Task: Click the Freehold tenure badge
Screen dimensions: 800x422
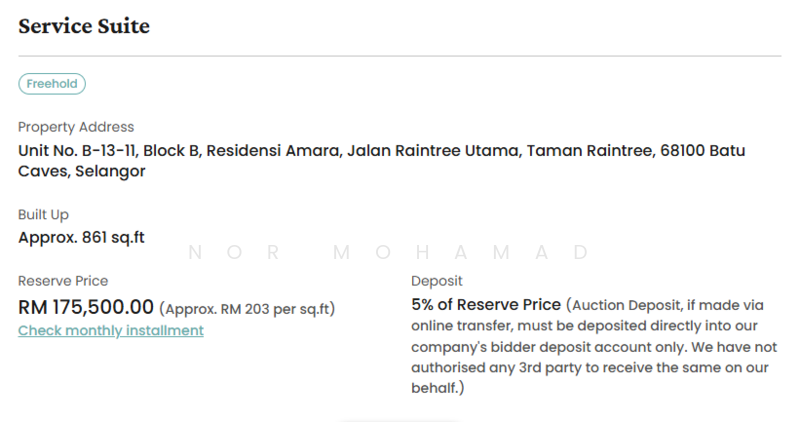Action: coord(52,84)
